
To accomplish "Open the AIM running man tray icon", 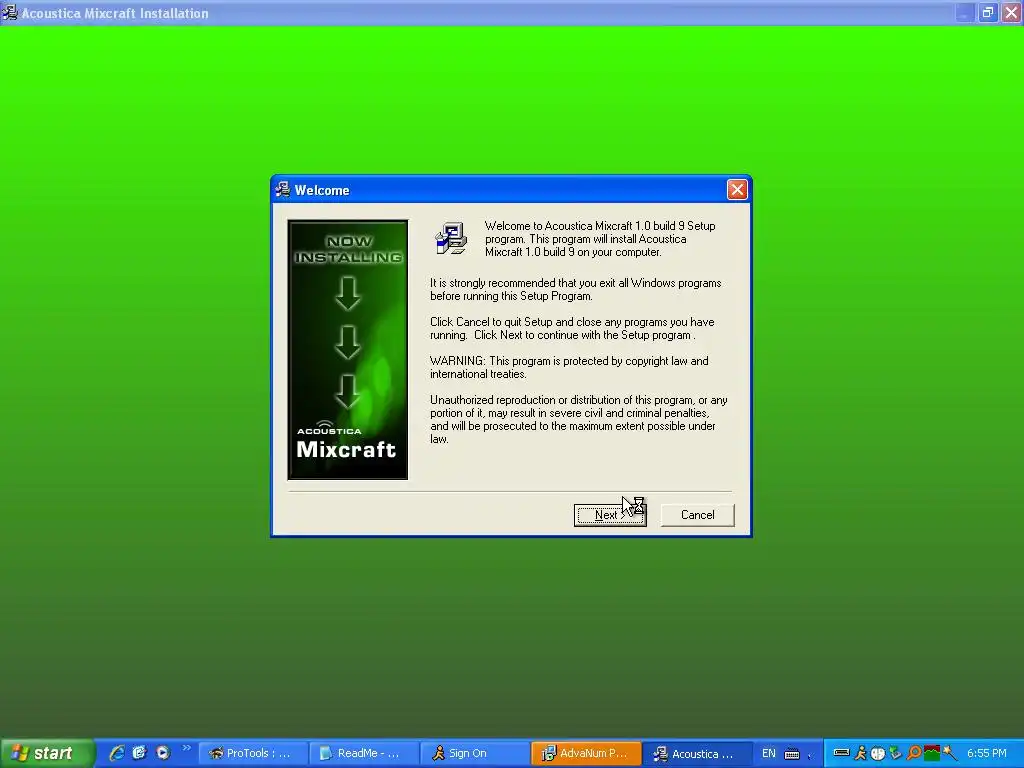I will [x=861, y=754].
